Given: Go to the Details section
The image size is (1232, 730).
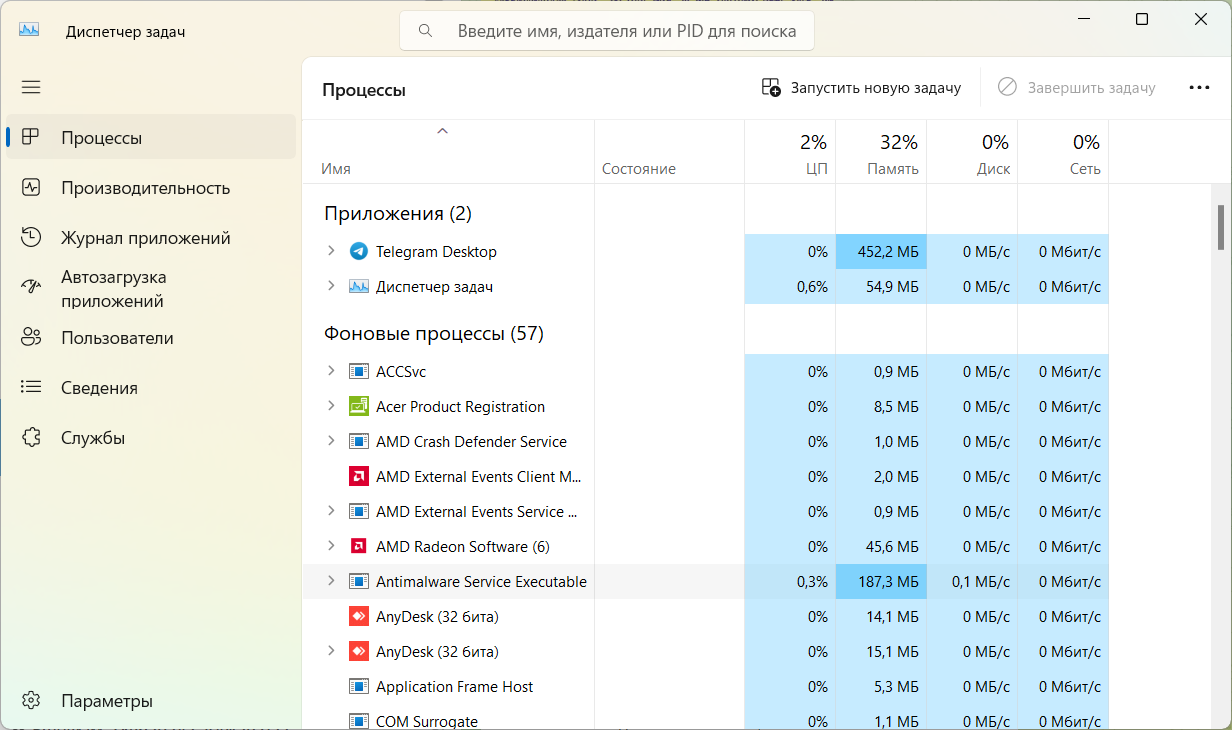Looking at the screenshot, I should tap(99, 388).
